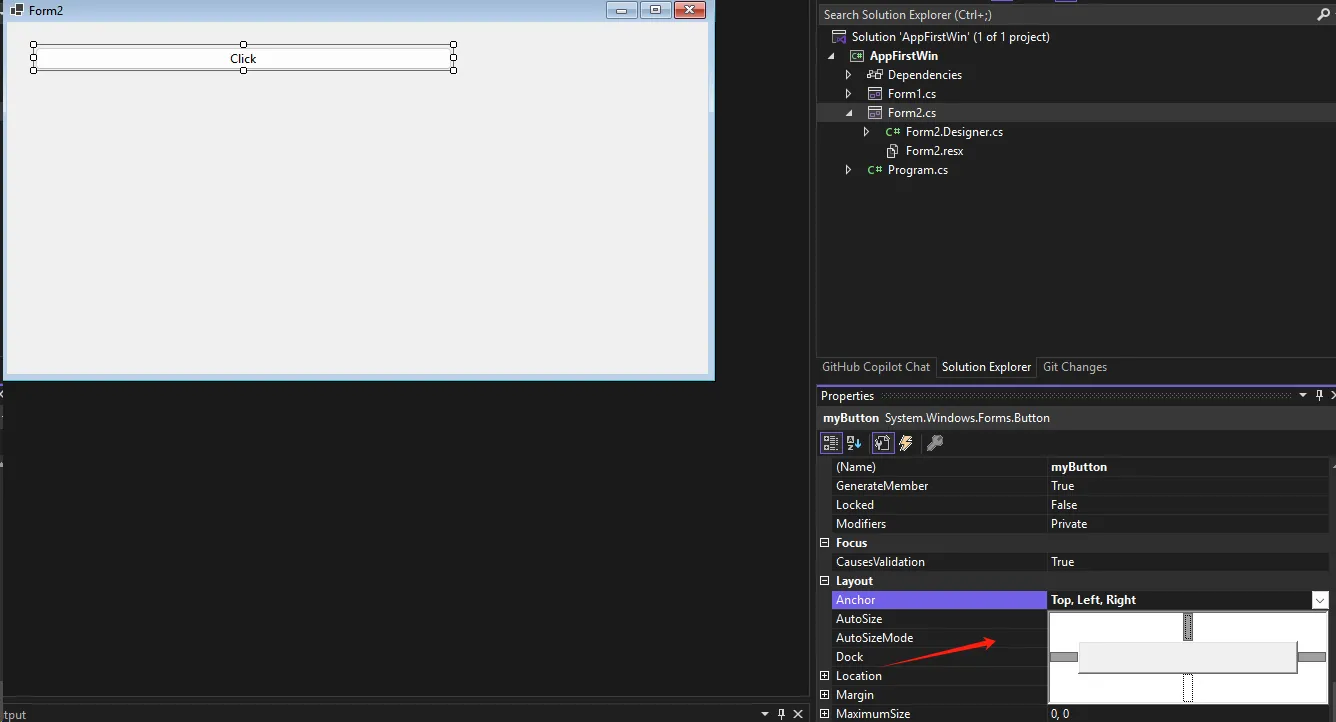
Task: Open the Events lightning bolt view
Action: 906,443
